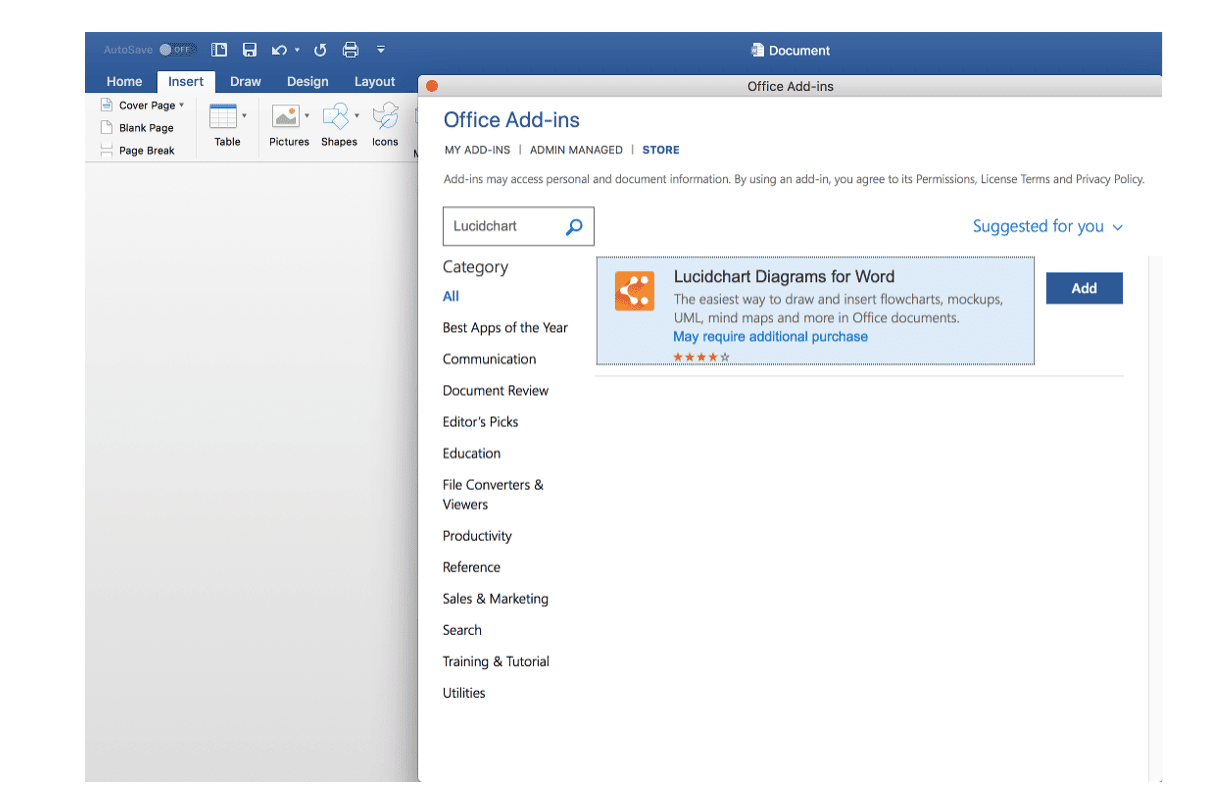This screenshot has width=1227, height=803.
Task: Insert a Page Break
Action: (x=138, y=151)
